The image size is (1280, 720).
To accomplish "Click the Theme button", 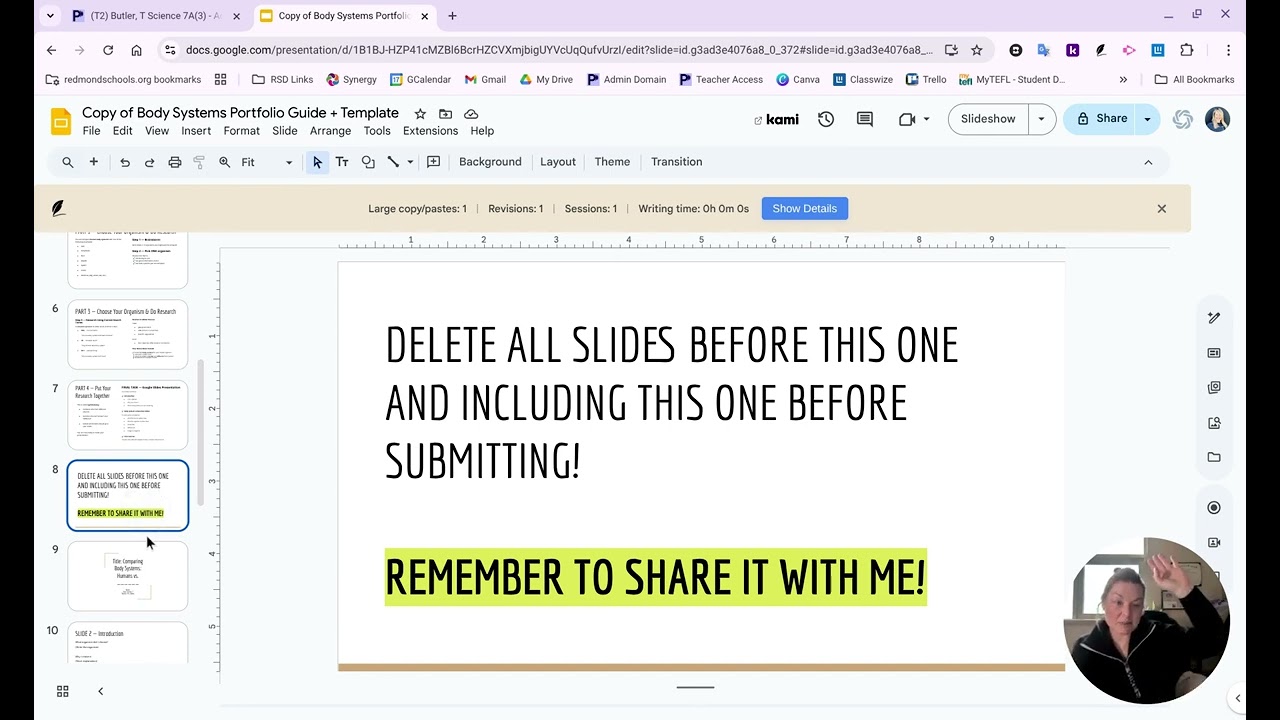I will click(612, 162).
